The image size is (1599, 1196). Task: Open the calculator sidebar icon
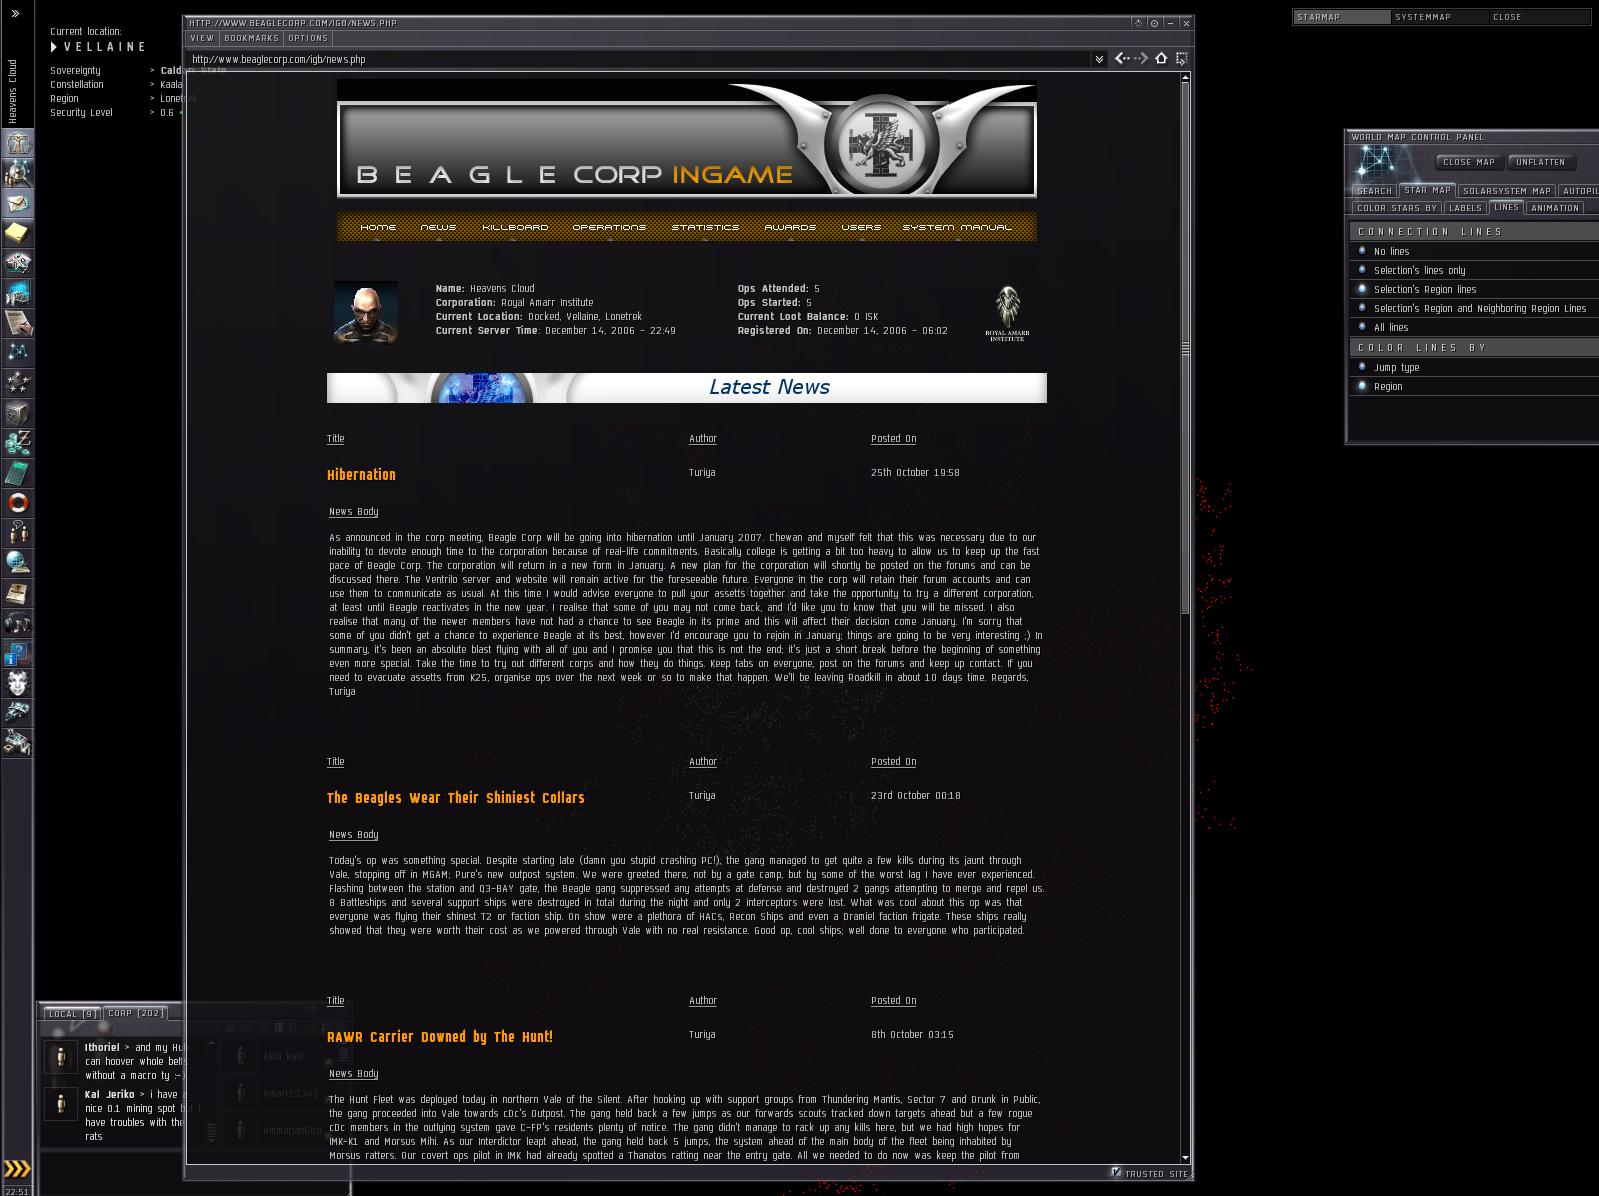click(x=18, y=473)
